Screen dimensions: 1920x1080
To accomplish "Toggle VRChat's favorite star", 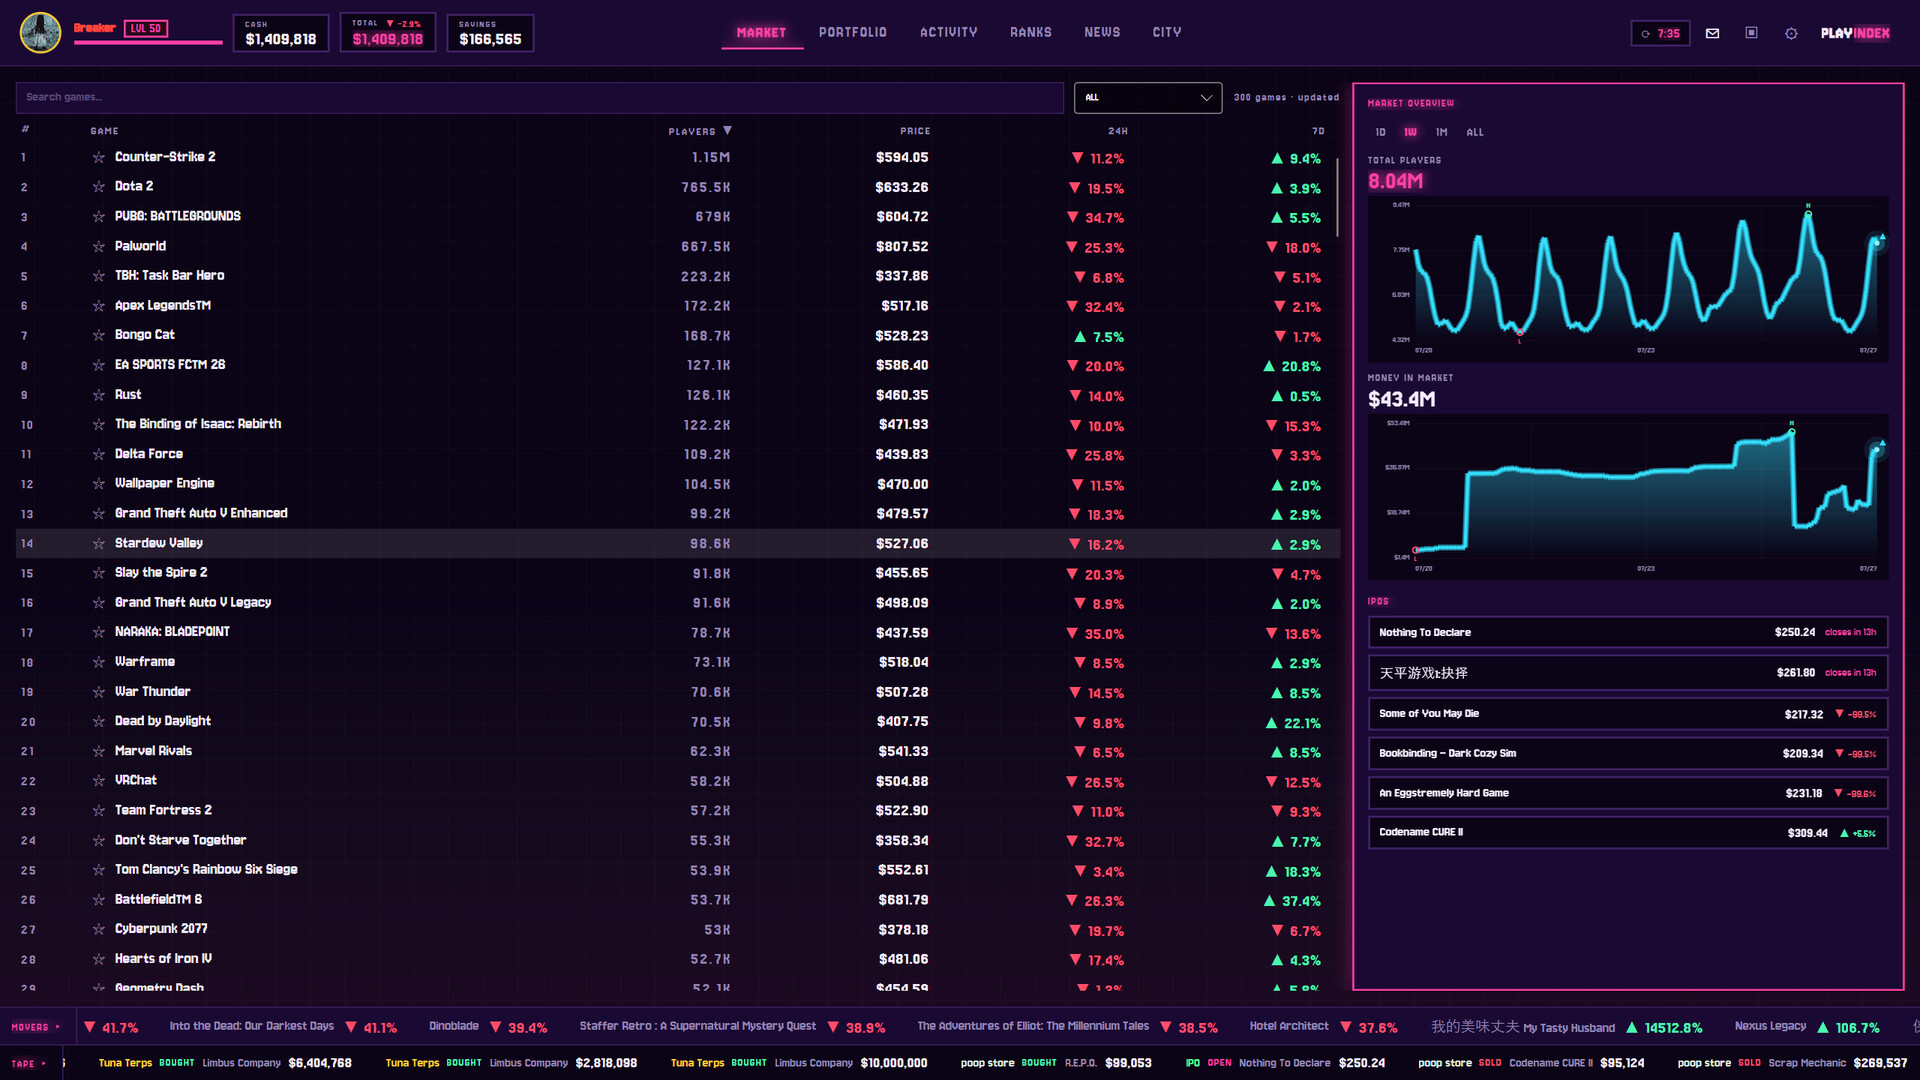I will tap(99, 781).
